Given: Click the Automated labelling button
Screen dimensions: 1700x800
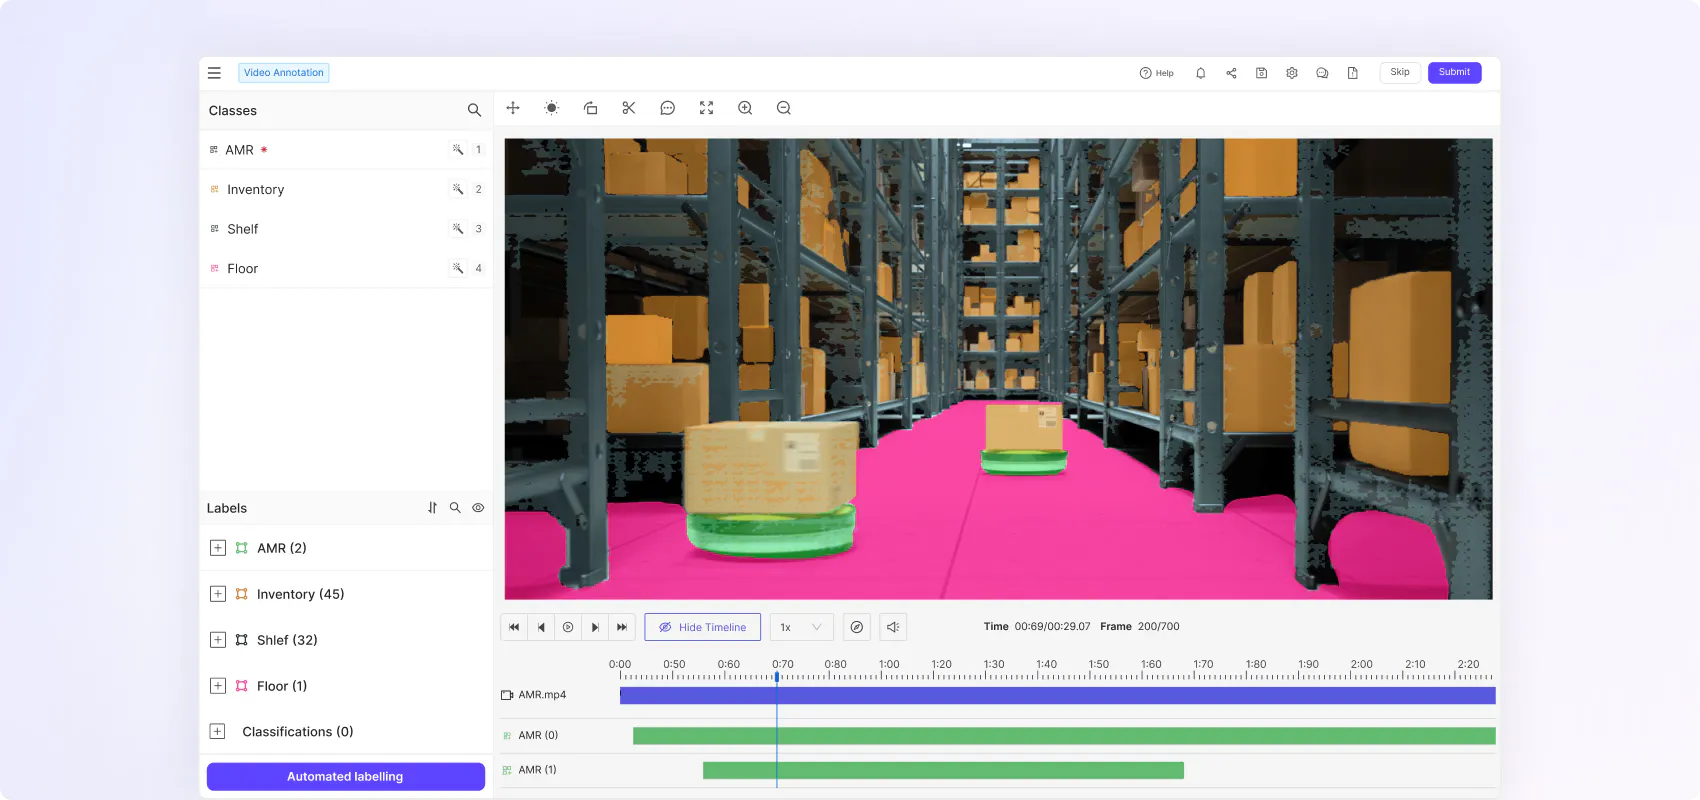Looking at the screenshot, I should [345, 777].
